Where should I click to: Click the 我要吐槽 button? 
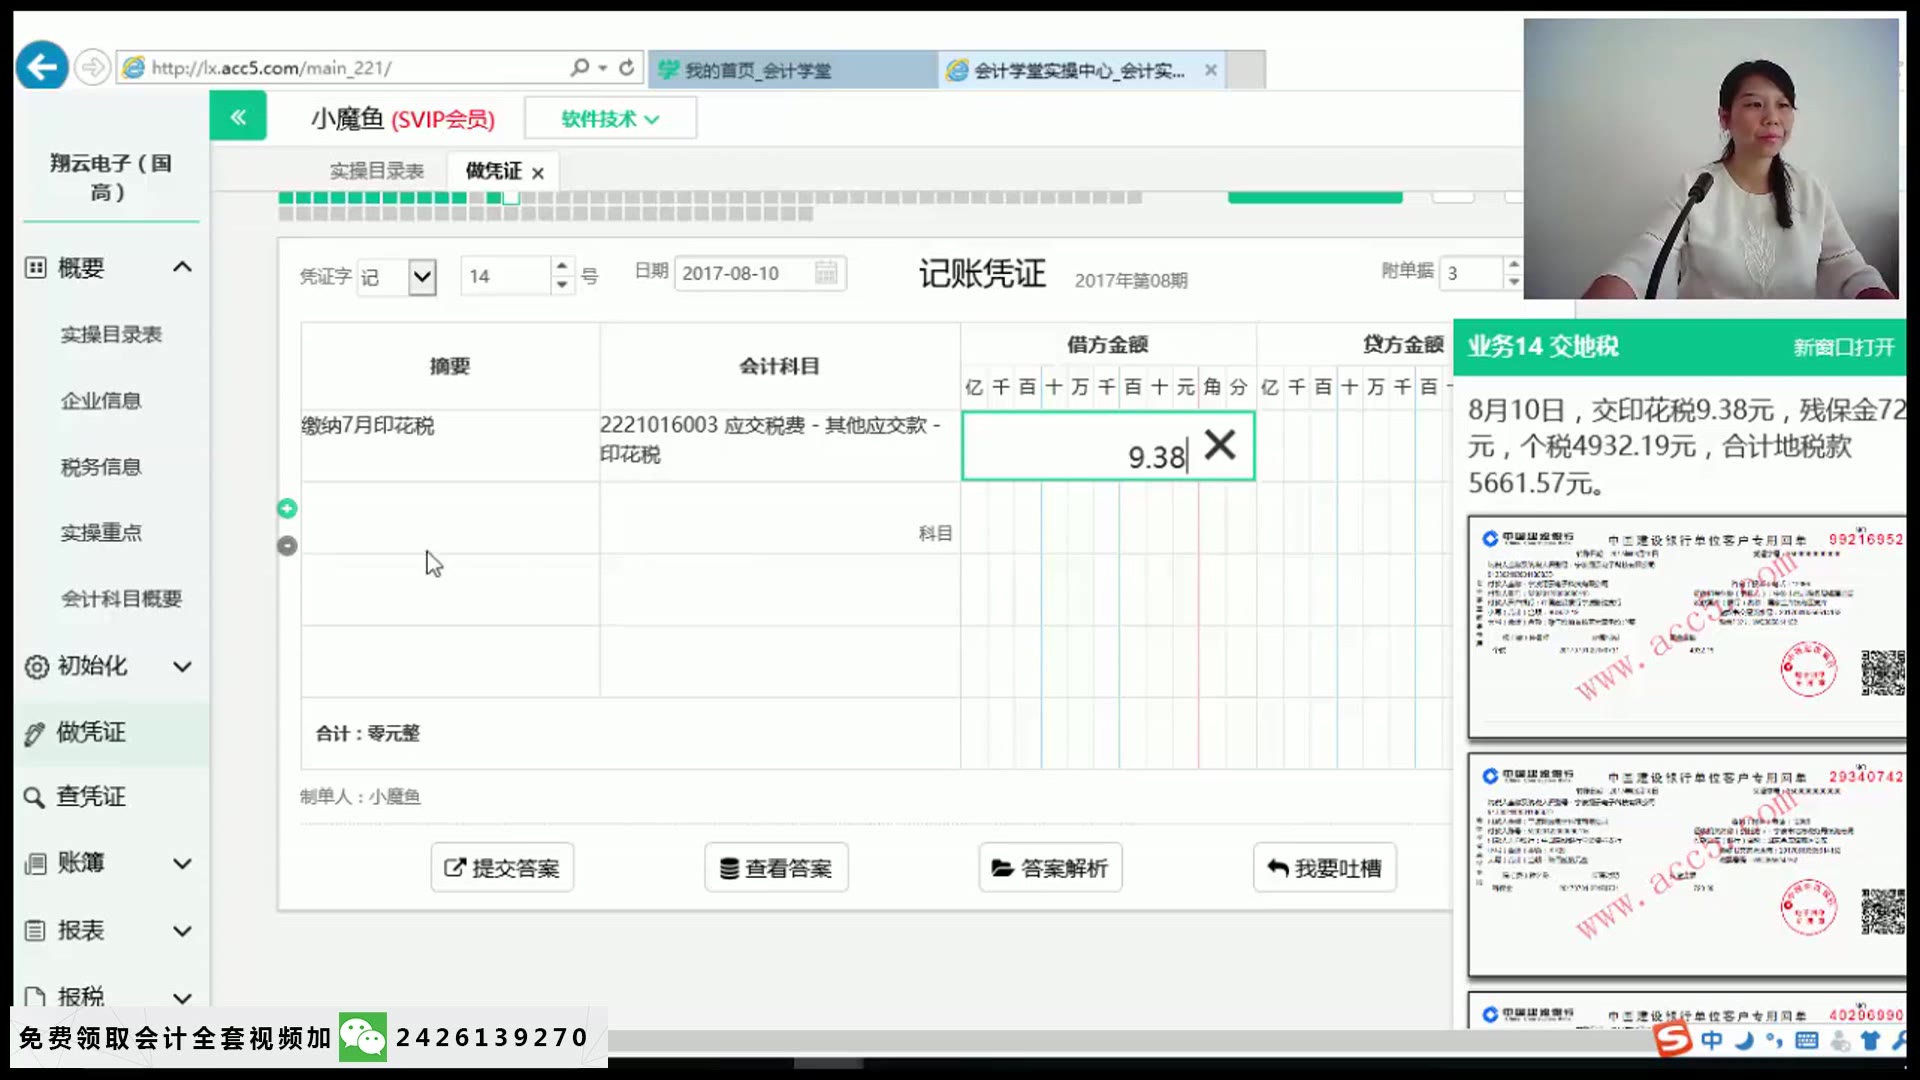tap(1324, 867)
